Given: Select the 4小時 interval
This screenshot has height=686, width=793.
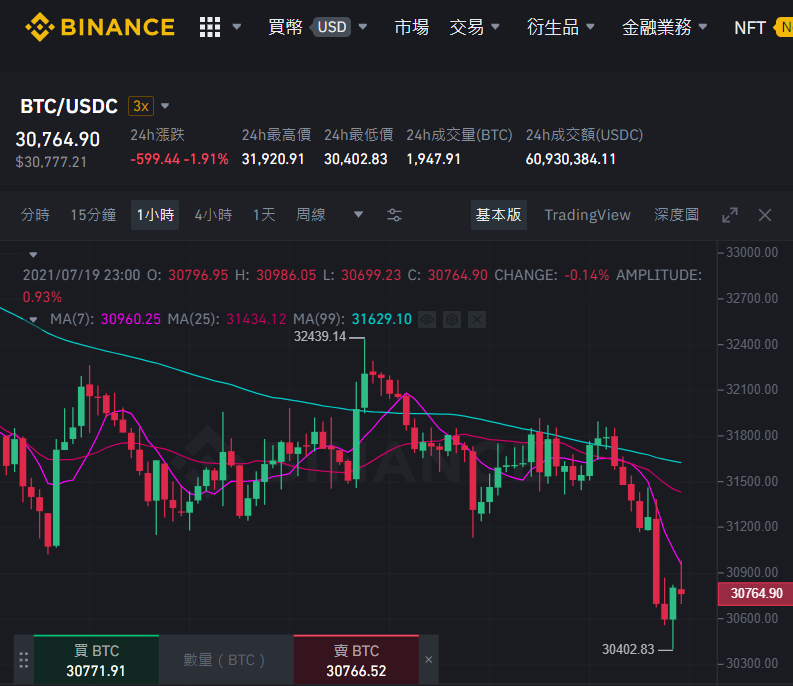Looking at the screenshot, I should tap(213, 215).
